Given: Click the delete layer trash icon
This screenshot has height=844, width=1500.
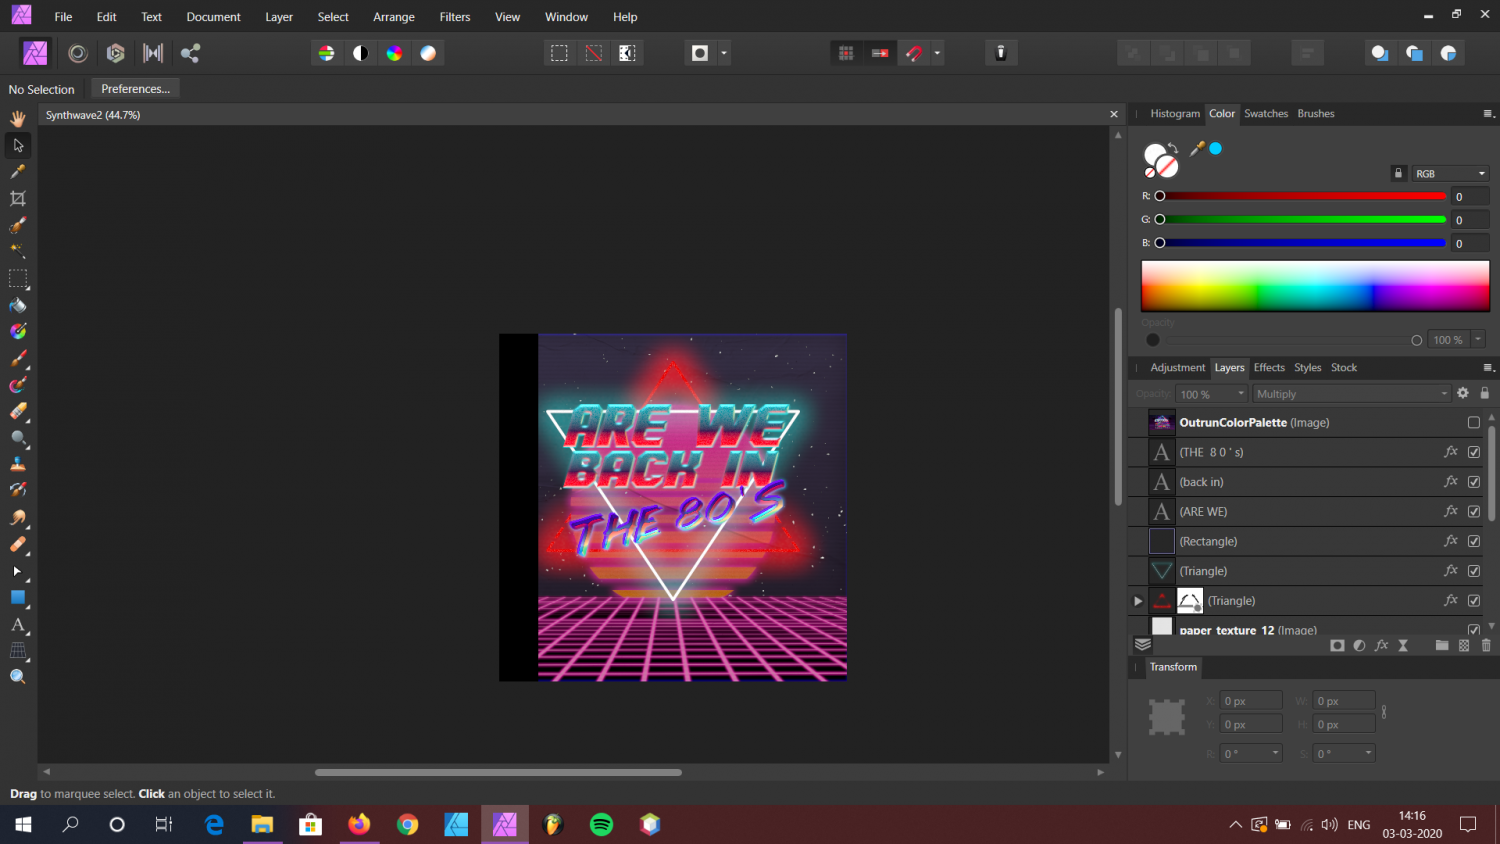Looking at the screenshot, I should 1484,645.
